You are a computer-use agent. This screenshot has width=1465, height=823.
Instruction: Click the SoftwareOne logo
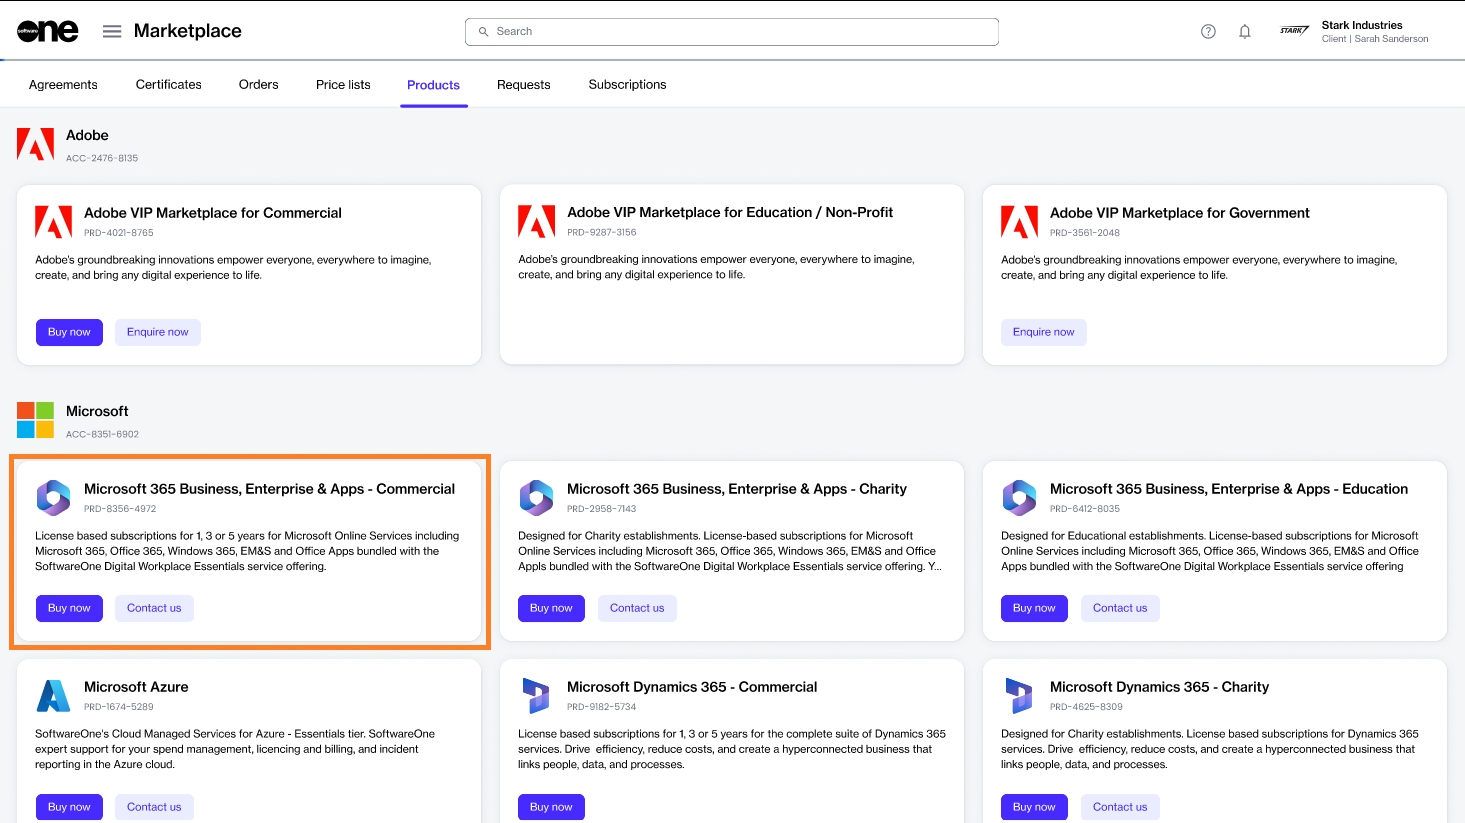click(47, 31)
